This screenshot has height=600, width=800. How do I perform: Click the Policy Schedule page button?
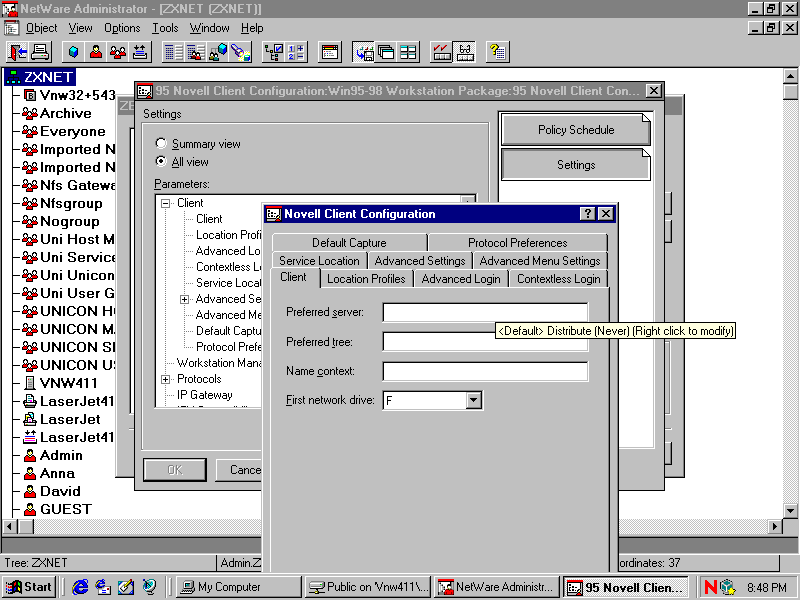[x=576, y=130]
